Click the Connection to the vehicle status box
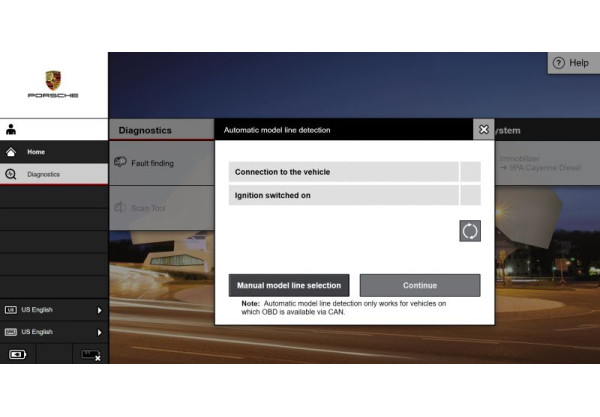The image size is (600, 417). pos(469,172)
